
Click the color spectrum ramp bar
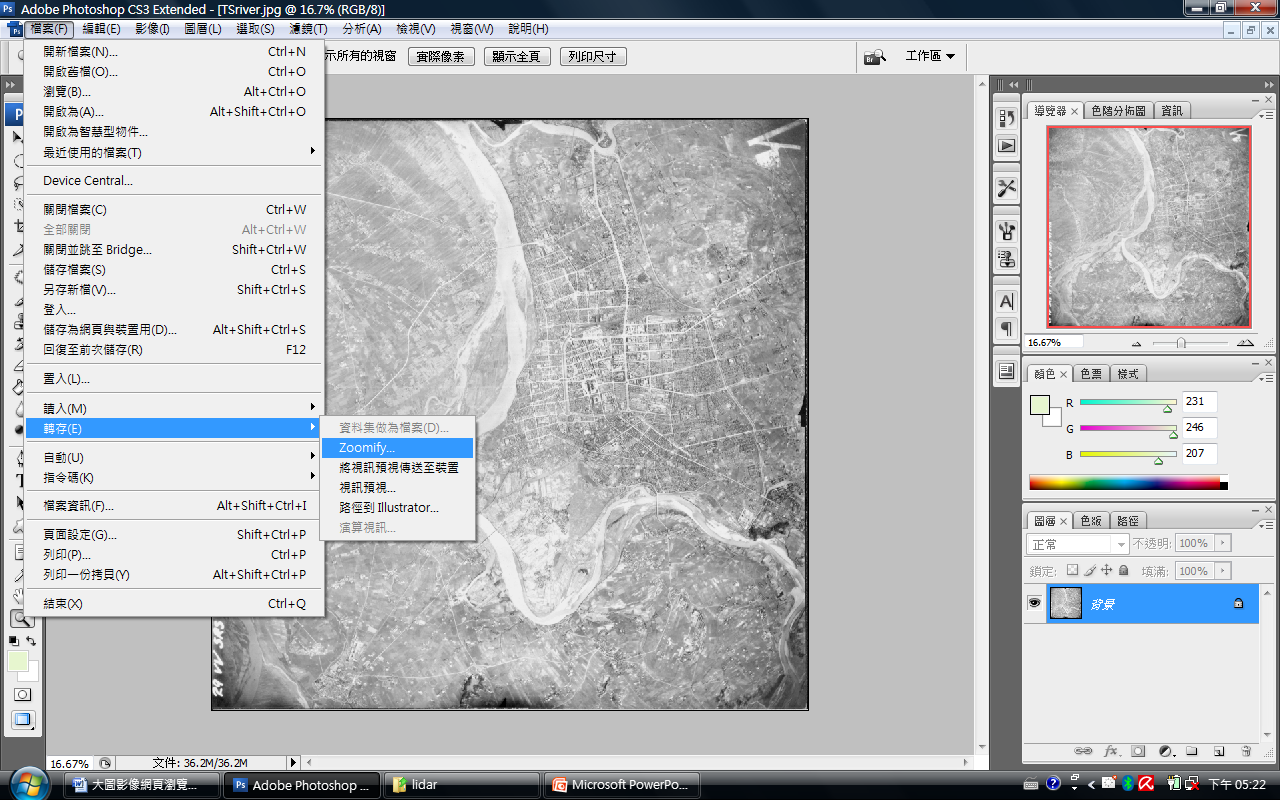tap(1124, 483)
